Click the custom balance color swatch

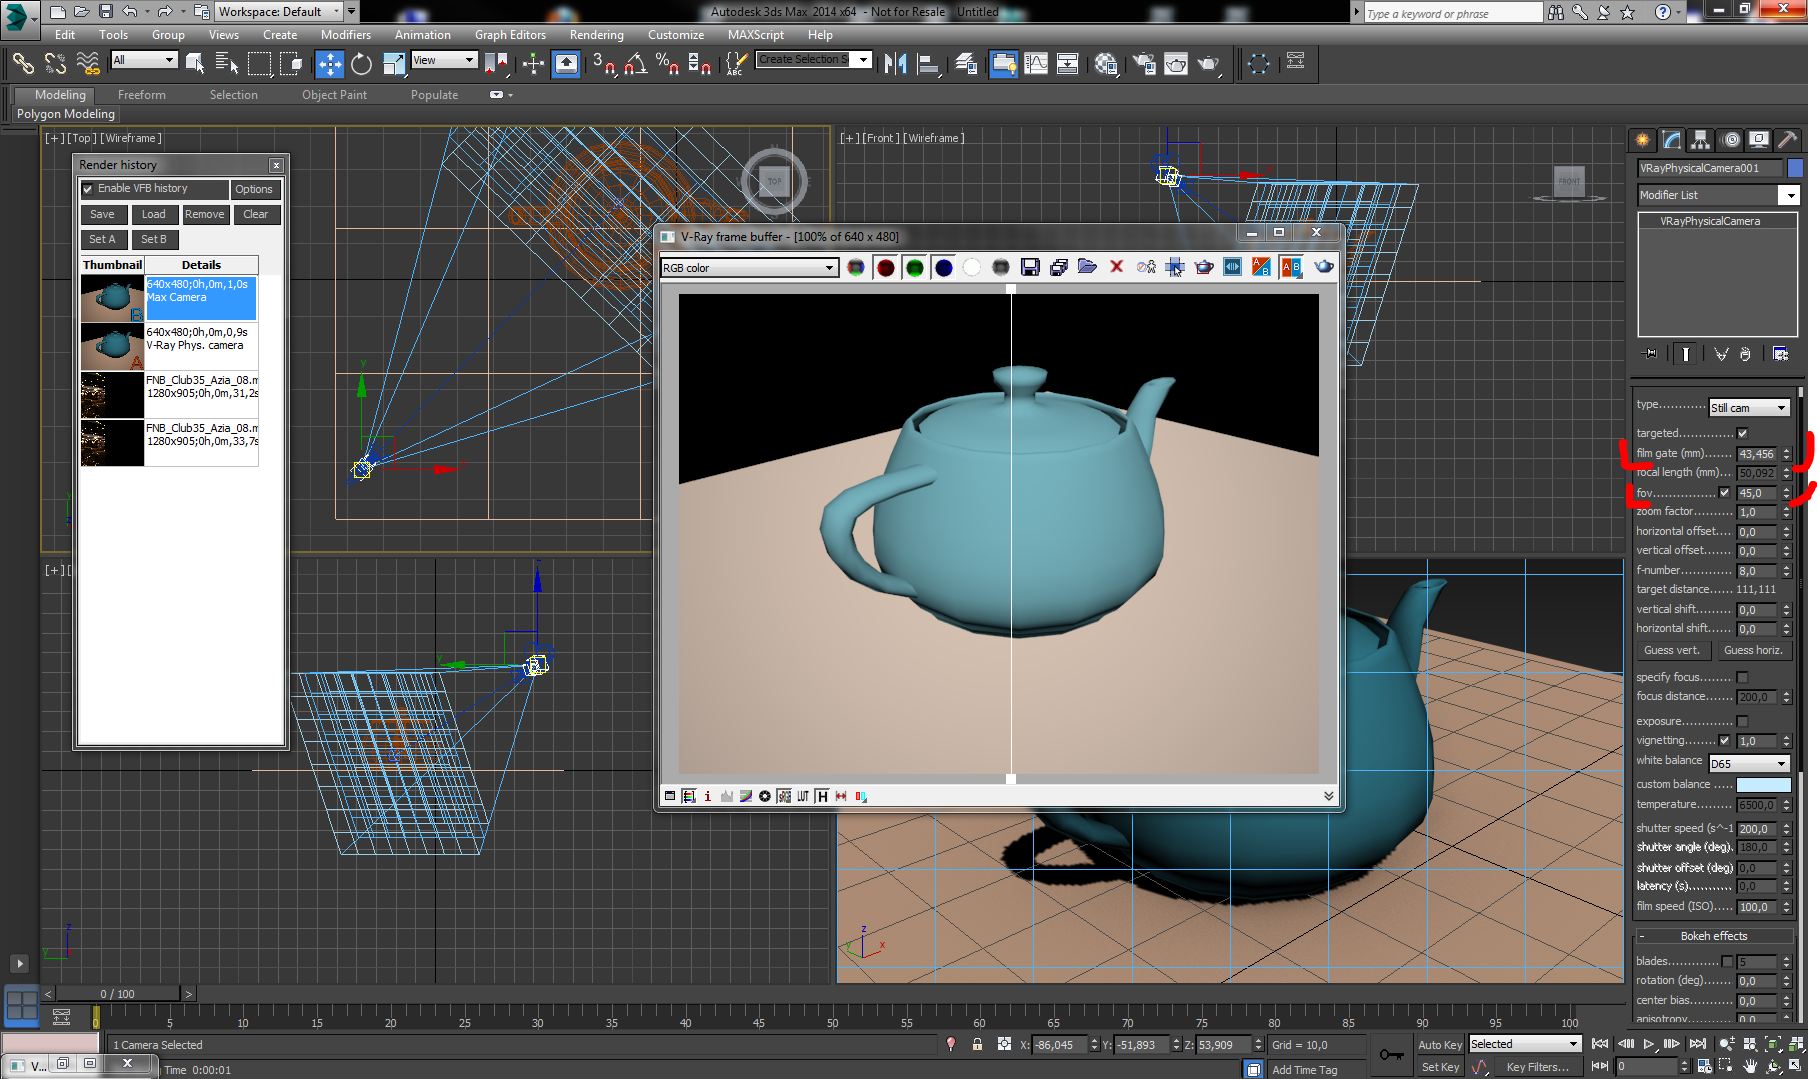(x=1763, y=785)
